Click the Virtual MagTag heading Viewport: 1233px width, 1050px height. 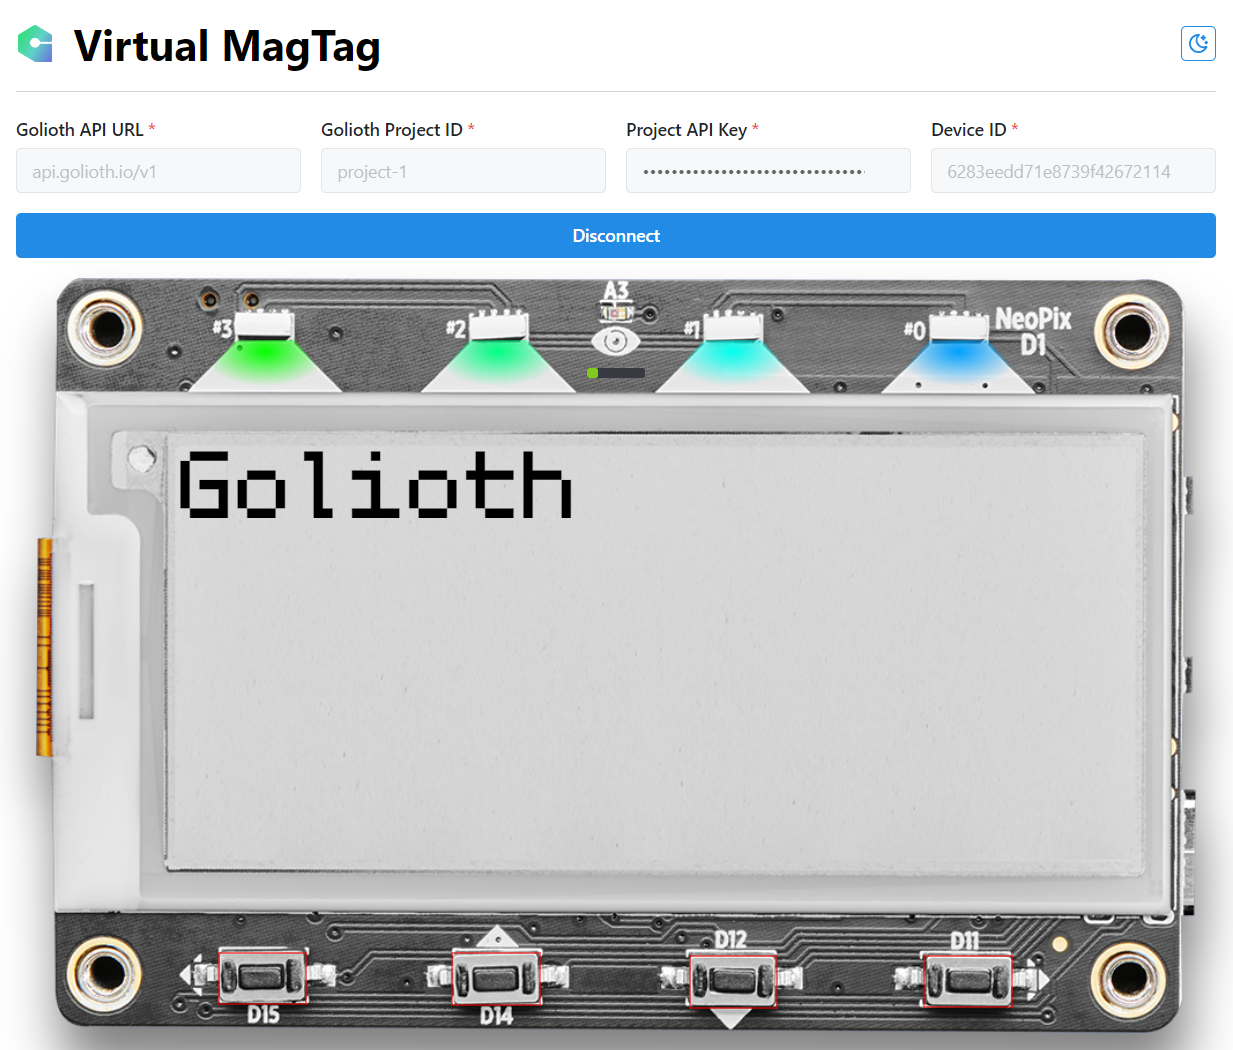pos(227,46)
